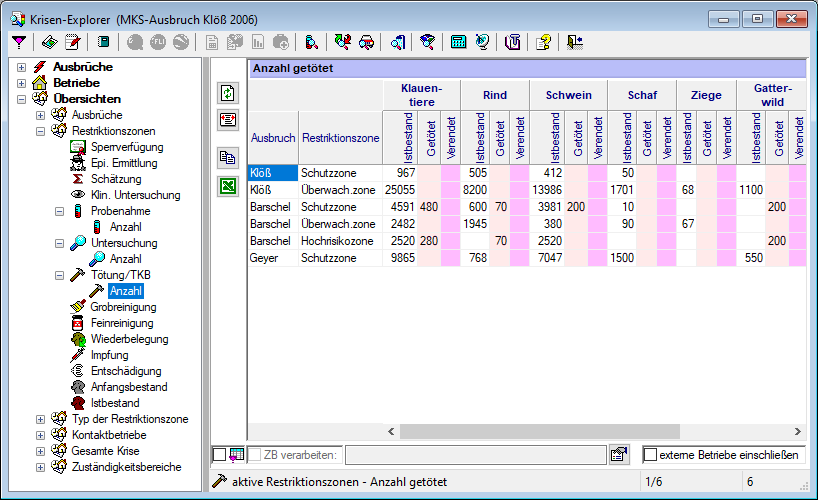Open Entschädigung tree entry
The image size is (818, 500).
pyautogui.click(x=126, y=371)
